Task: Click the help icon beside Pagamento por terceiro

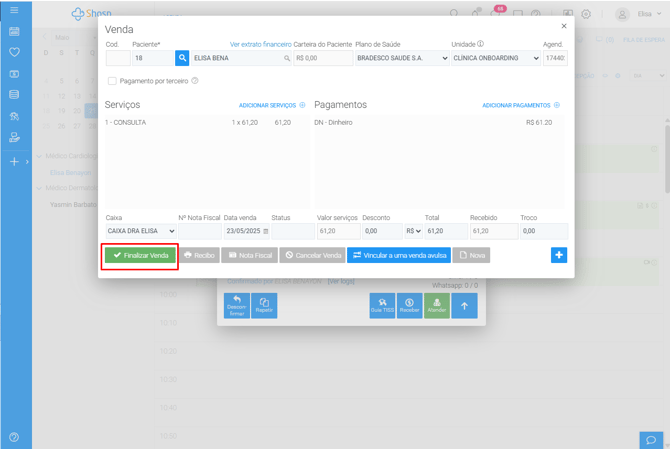Action: pyautogui.click(x=195, y=81)
